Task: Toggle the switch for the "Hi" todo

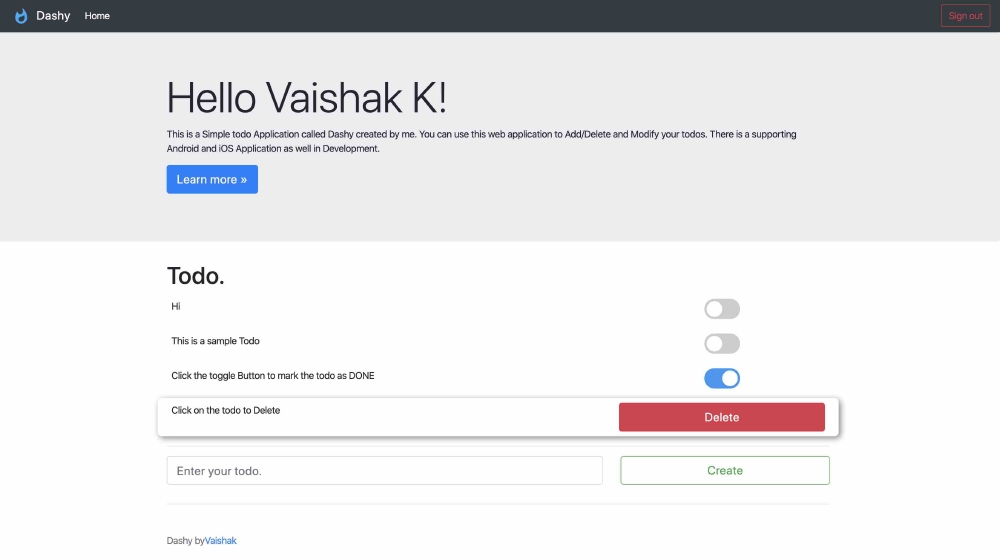Action: (722, 309)
